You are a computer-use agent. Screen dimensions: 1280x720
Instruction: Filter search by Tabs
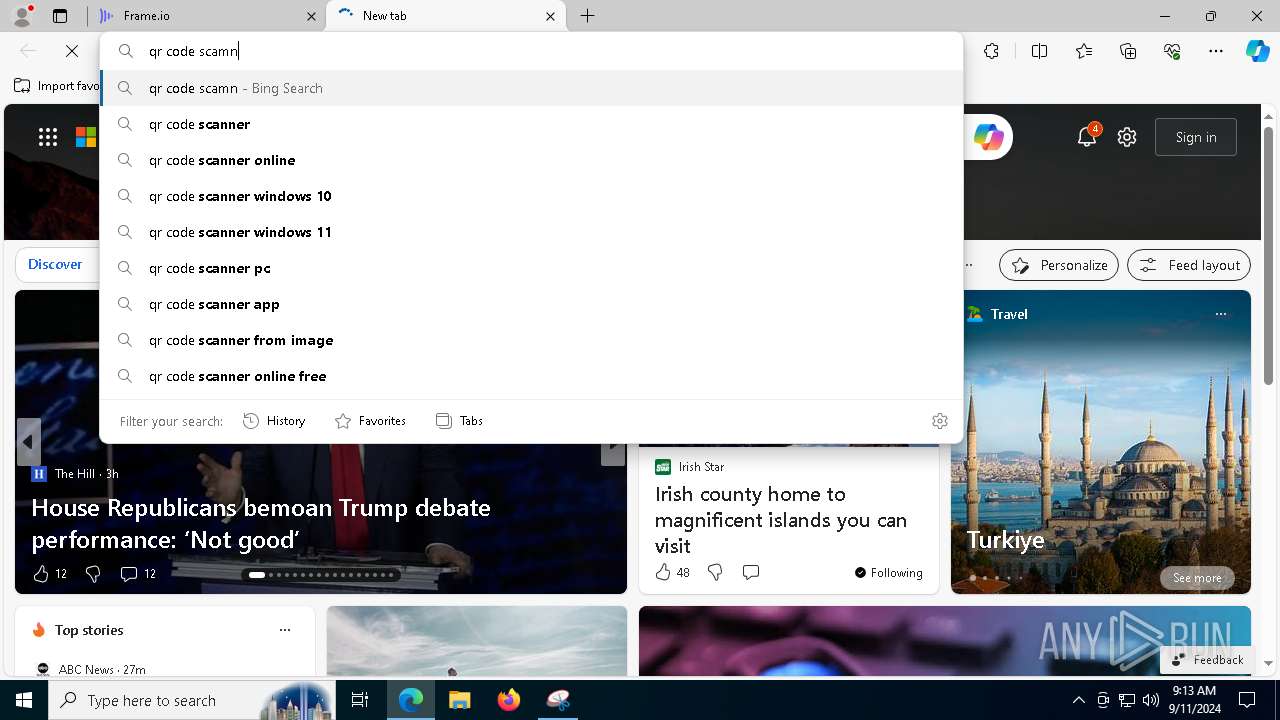[x=460, y=421]
